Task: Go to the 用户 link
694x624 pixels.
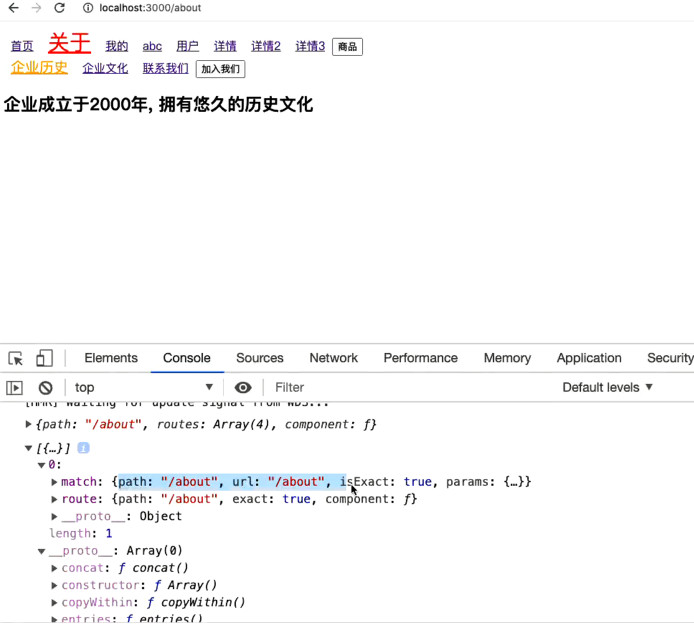Action: [x=187, y=46]
